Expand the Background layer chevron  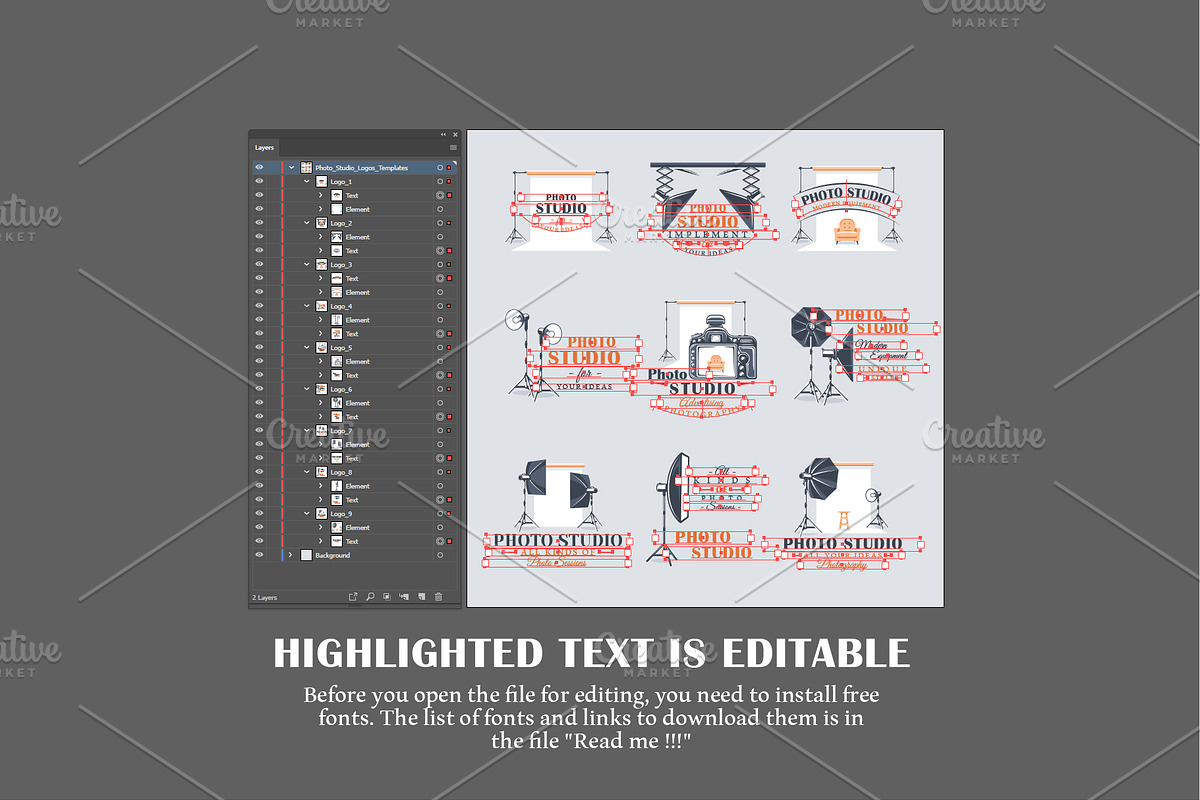pyautogui.click(x=292, y=555)
